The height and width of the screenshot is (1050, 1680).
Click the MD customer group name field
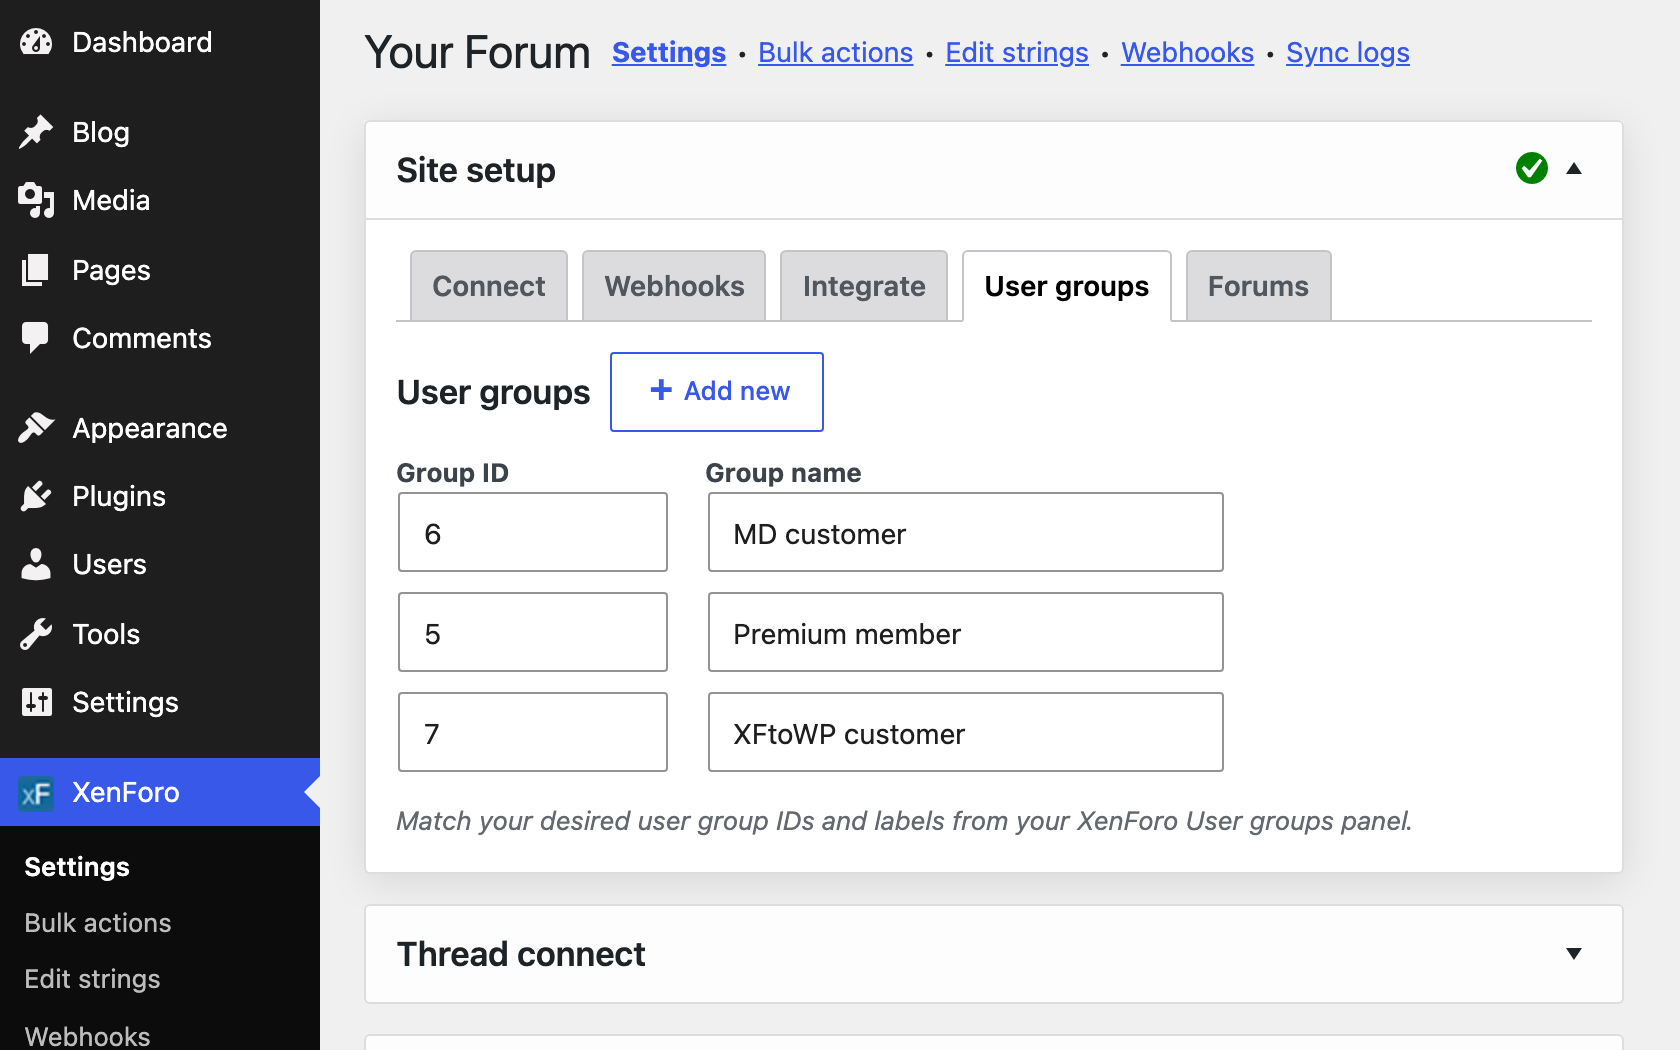tap(966, 532)
